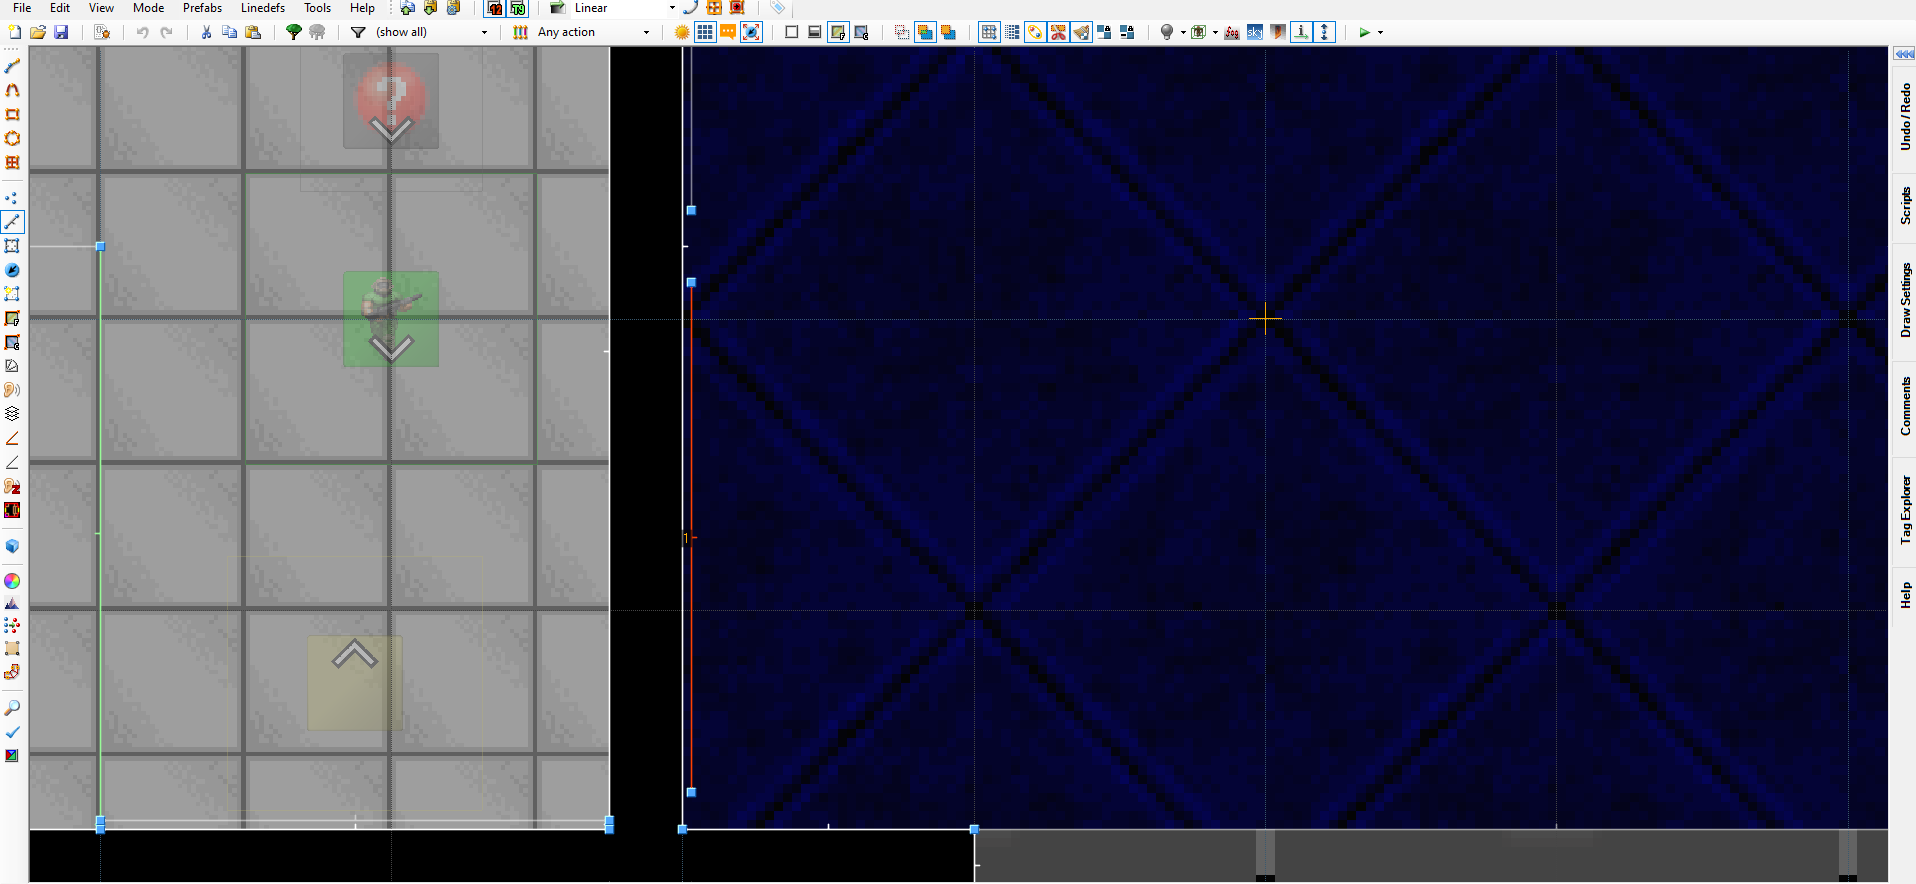Select ceiling textures view mode
1916x884 pixels.
(861, 32)
